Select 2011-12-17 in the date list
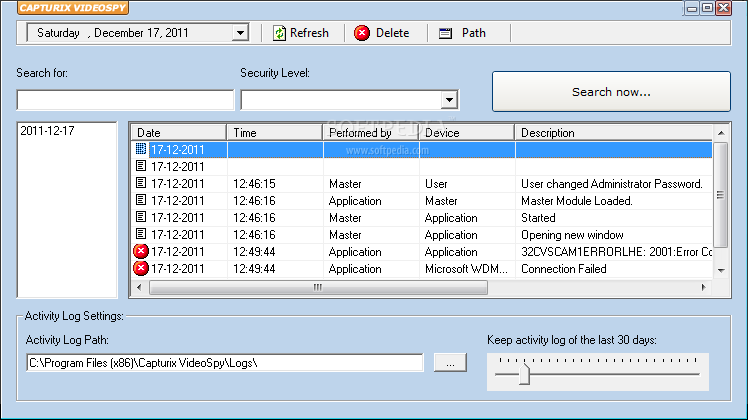Screen dimensions: 748x420 click(x=47, y=131)
